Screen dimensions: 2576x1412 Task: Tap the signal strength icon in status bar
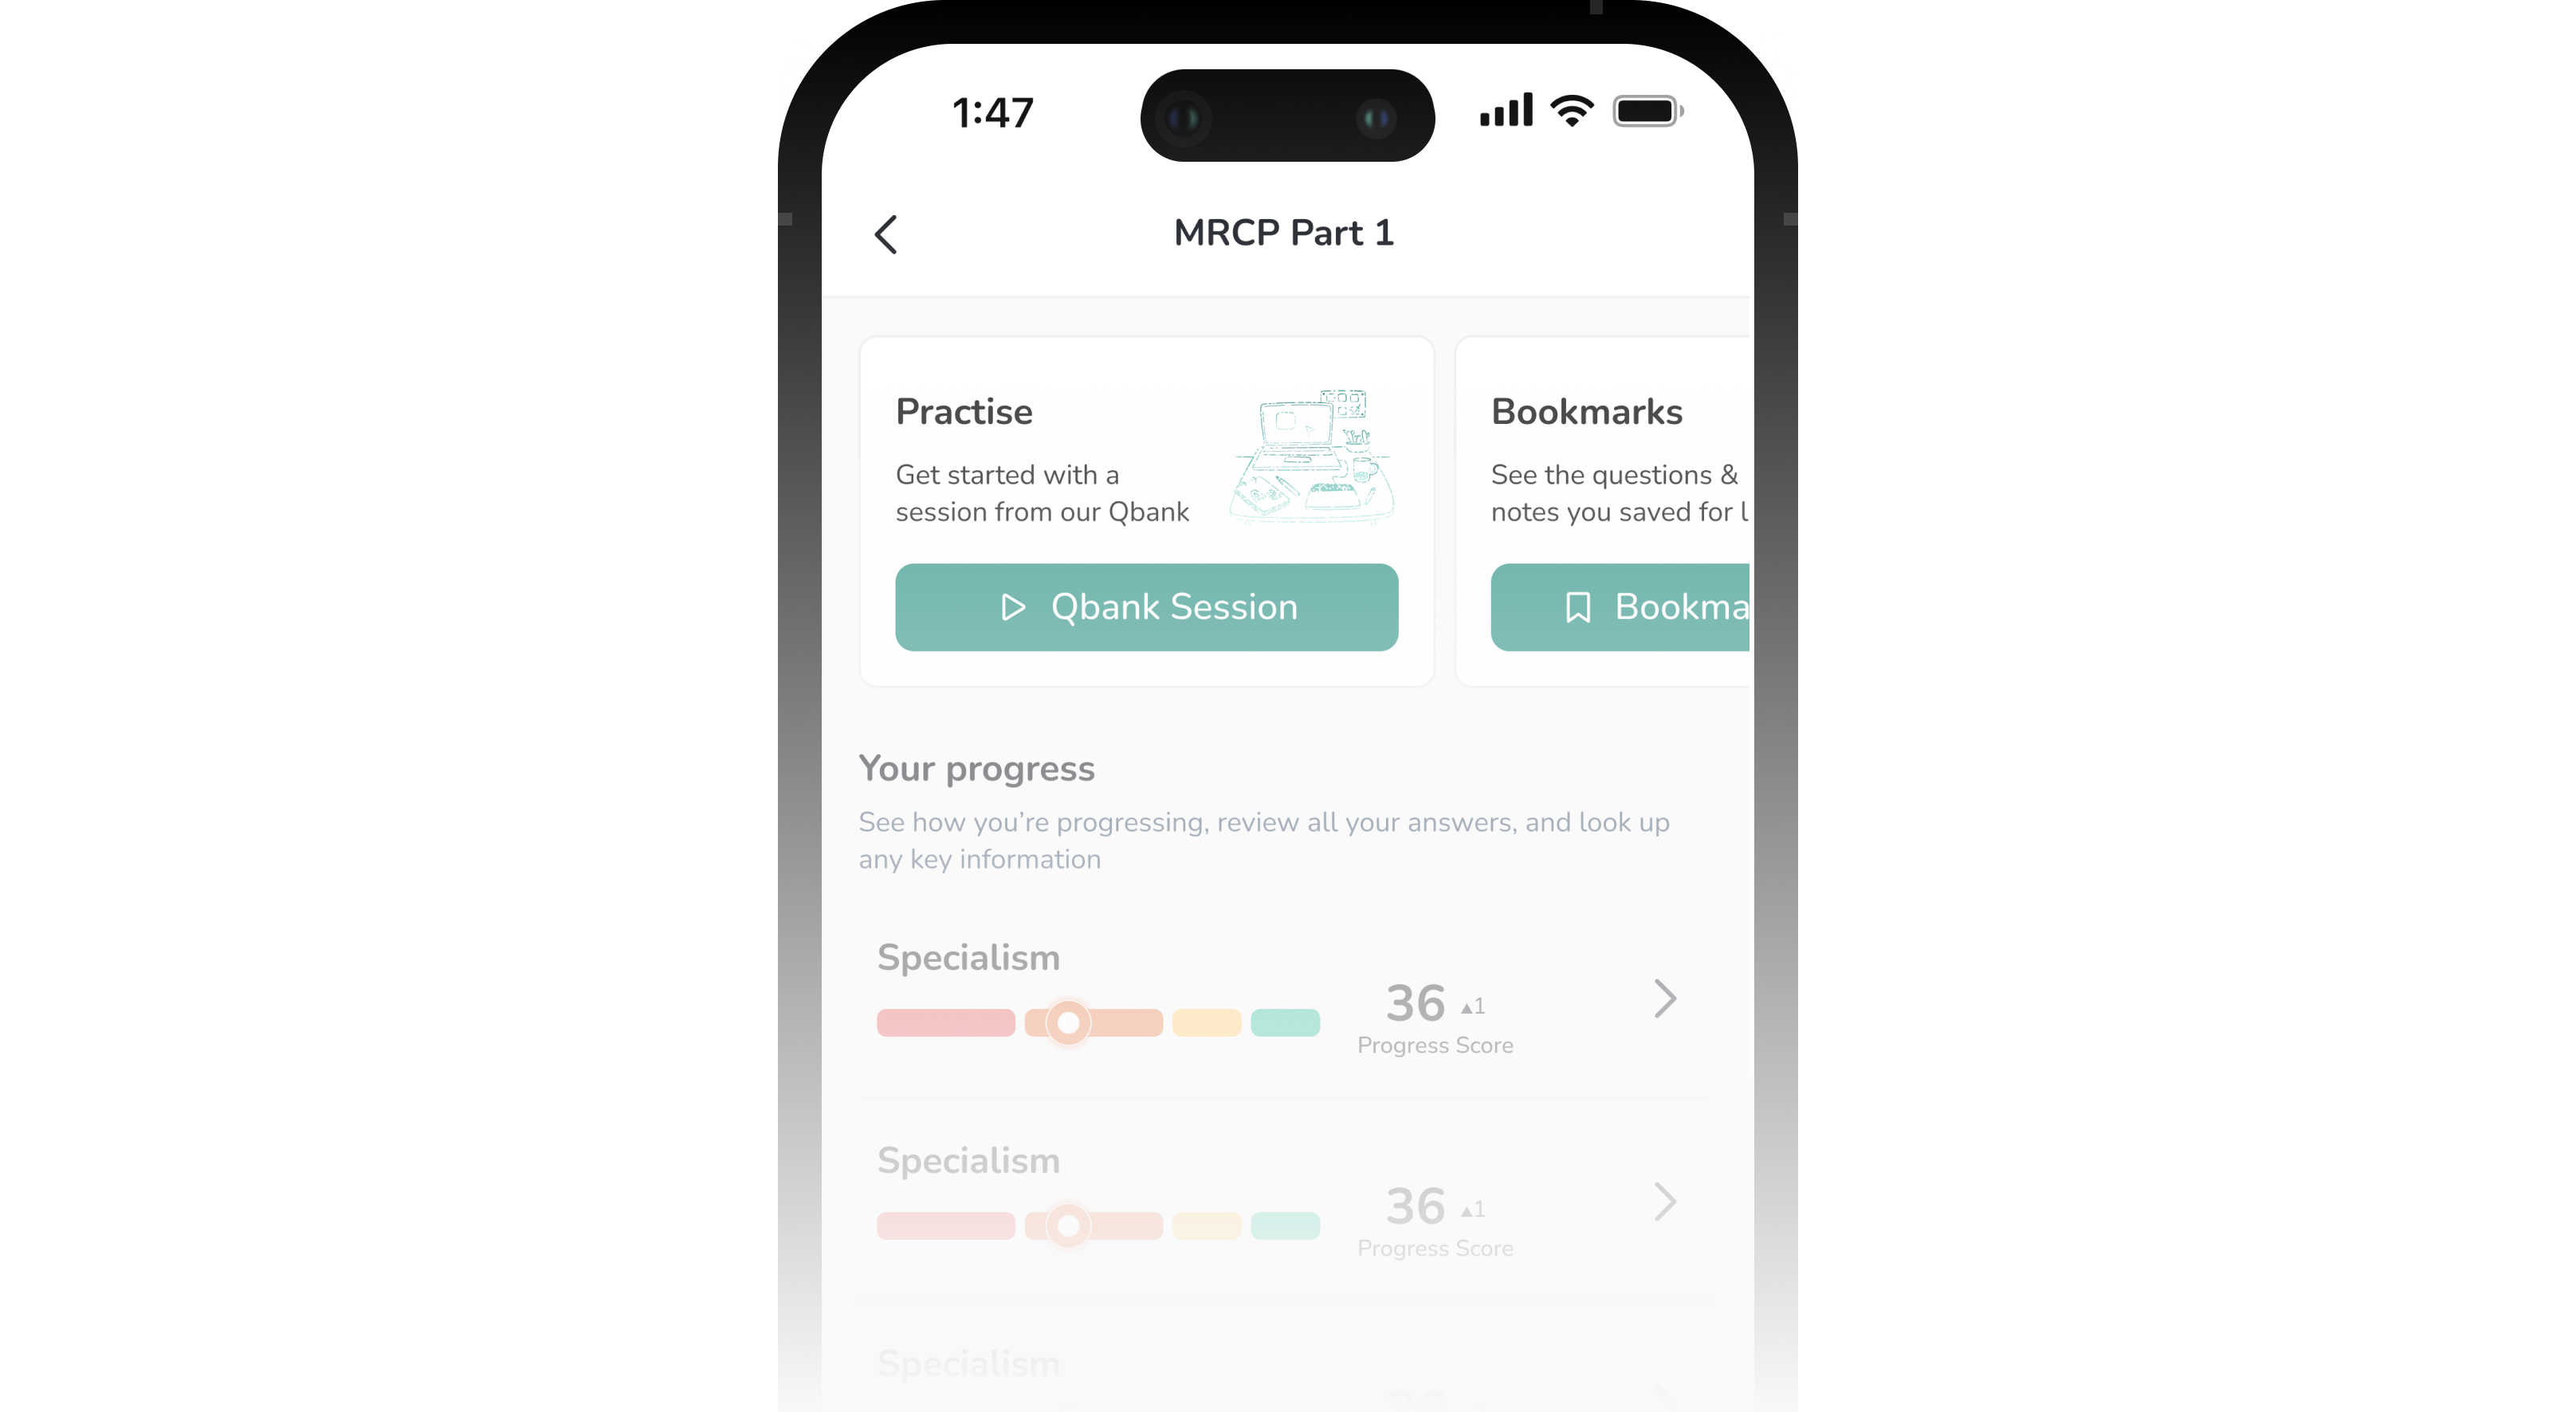(1499, 109)
